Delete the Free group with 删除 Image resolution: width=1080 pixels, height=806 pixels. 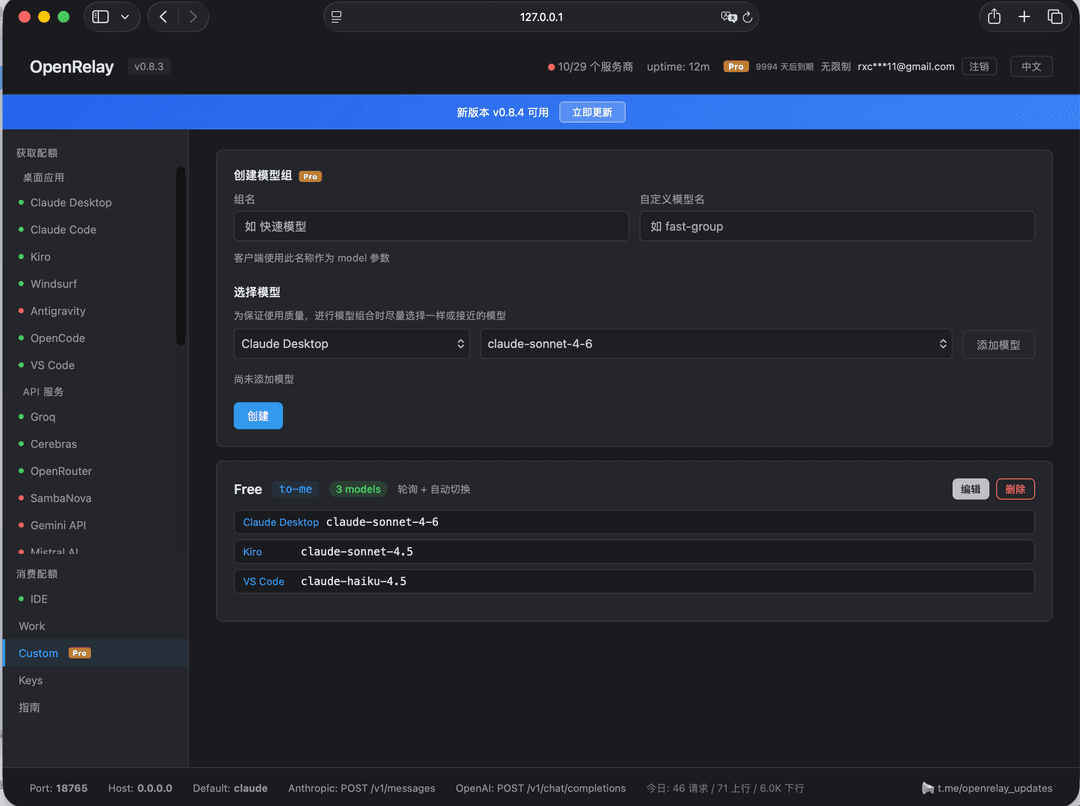click(1015, 489)
